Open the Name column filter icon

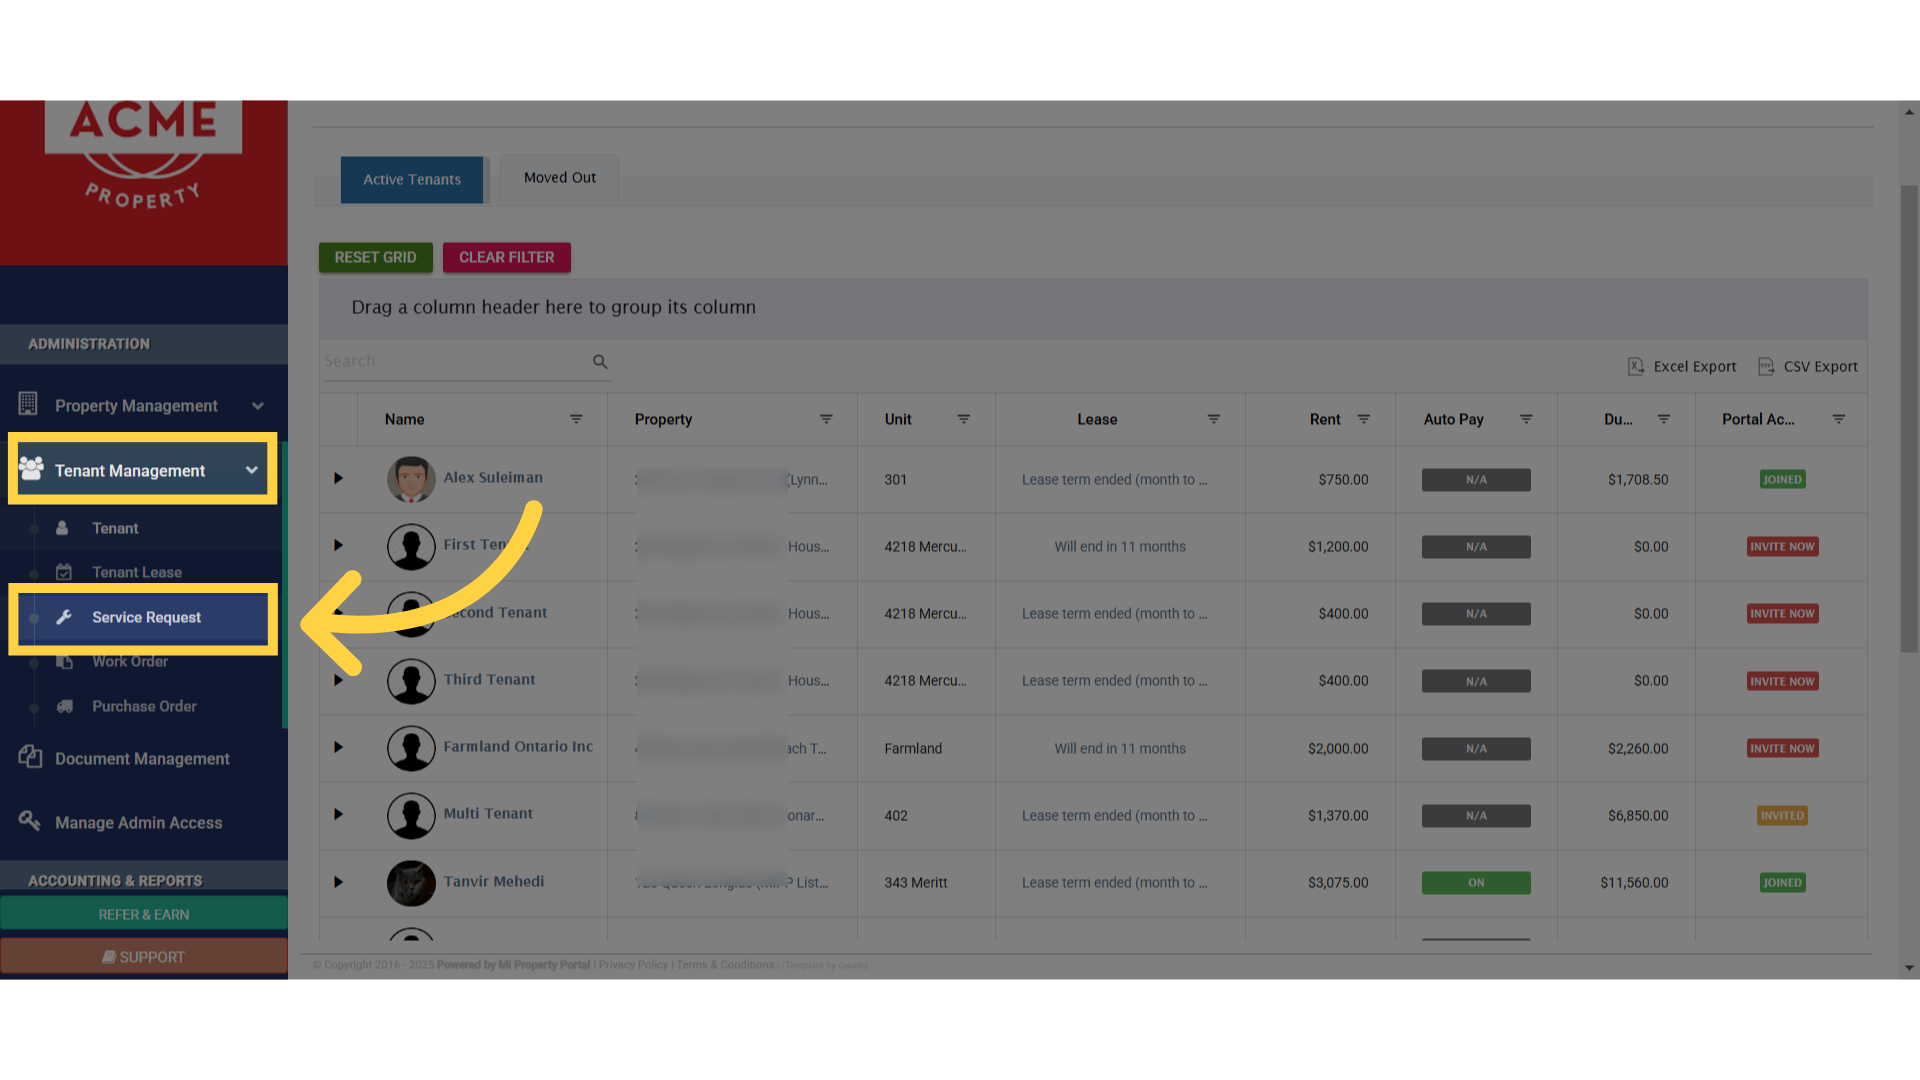tap(576, 419)
